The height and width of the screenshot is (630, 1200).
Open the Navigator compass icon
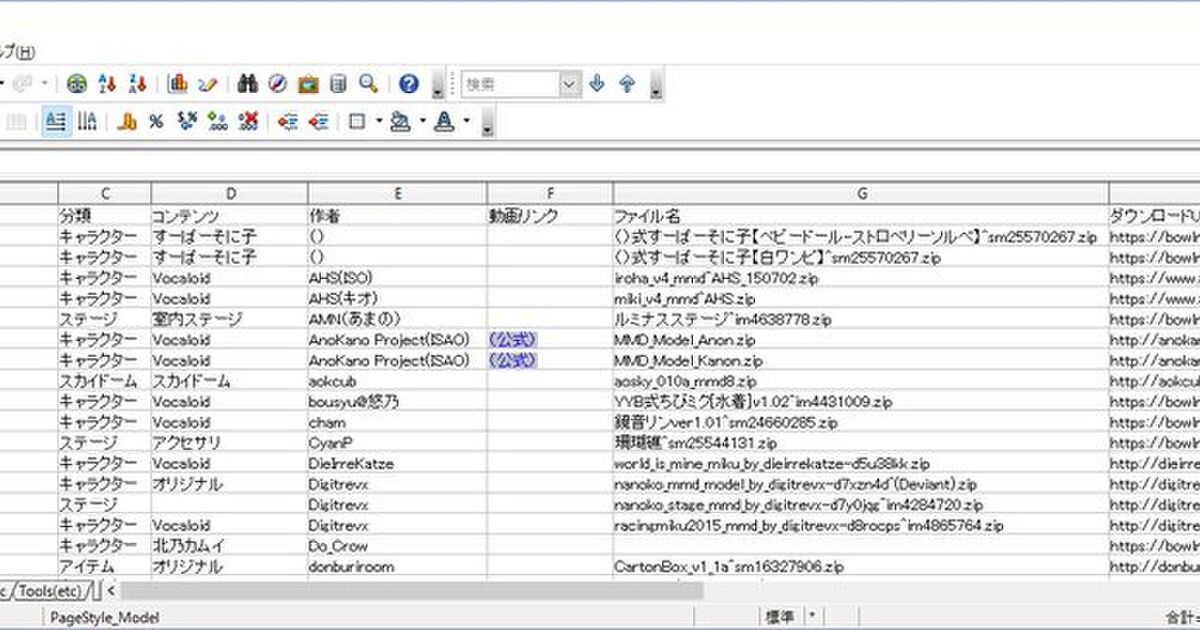click(x=278, y=84)
